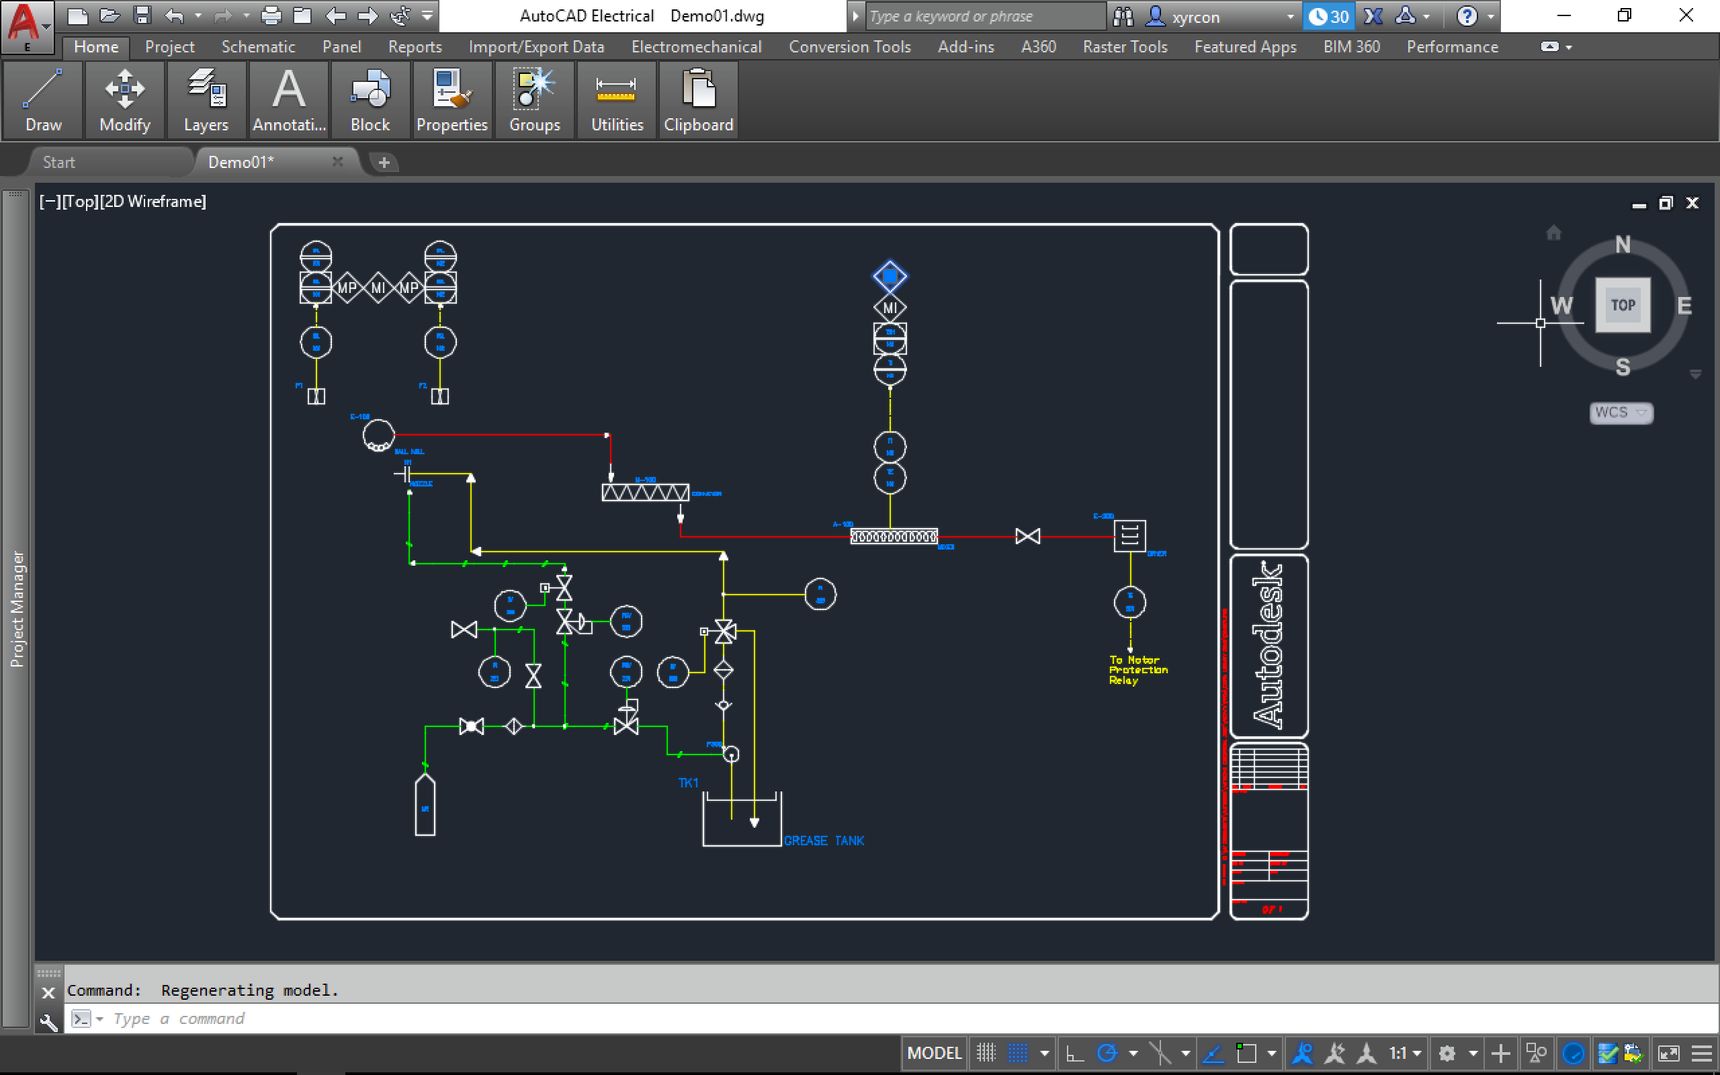Click the Surfer icon in quick access toolbar
The height and width of the screenshot is (1075, 1720).
click(x=400, y=16)
